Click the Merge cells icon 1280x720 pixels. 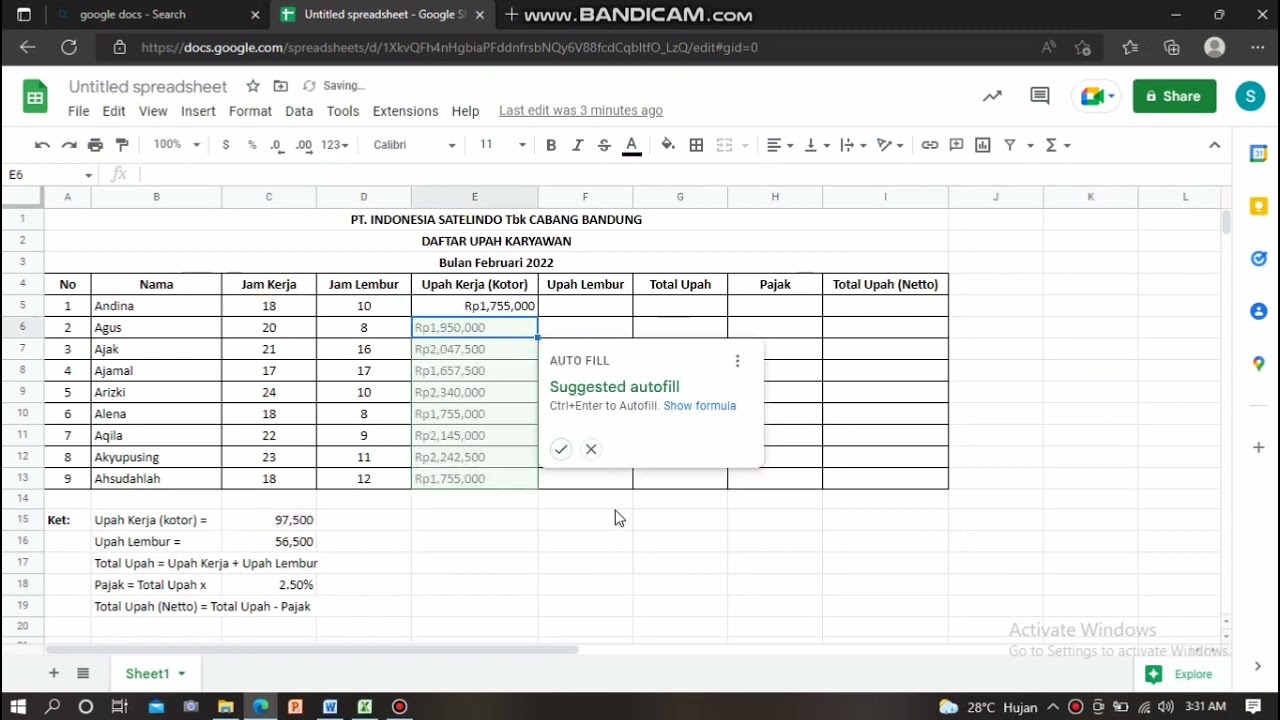click(725, 145)
